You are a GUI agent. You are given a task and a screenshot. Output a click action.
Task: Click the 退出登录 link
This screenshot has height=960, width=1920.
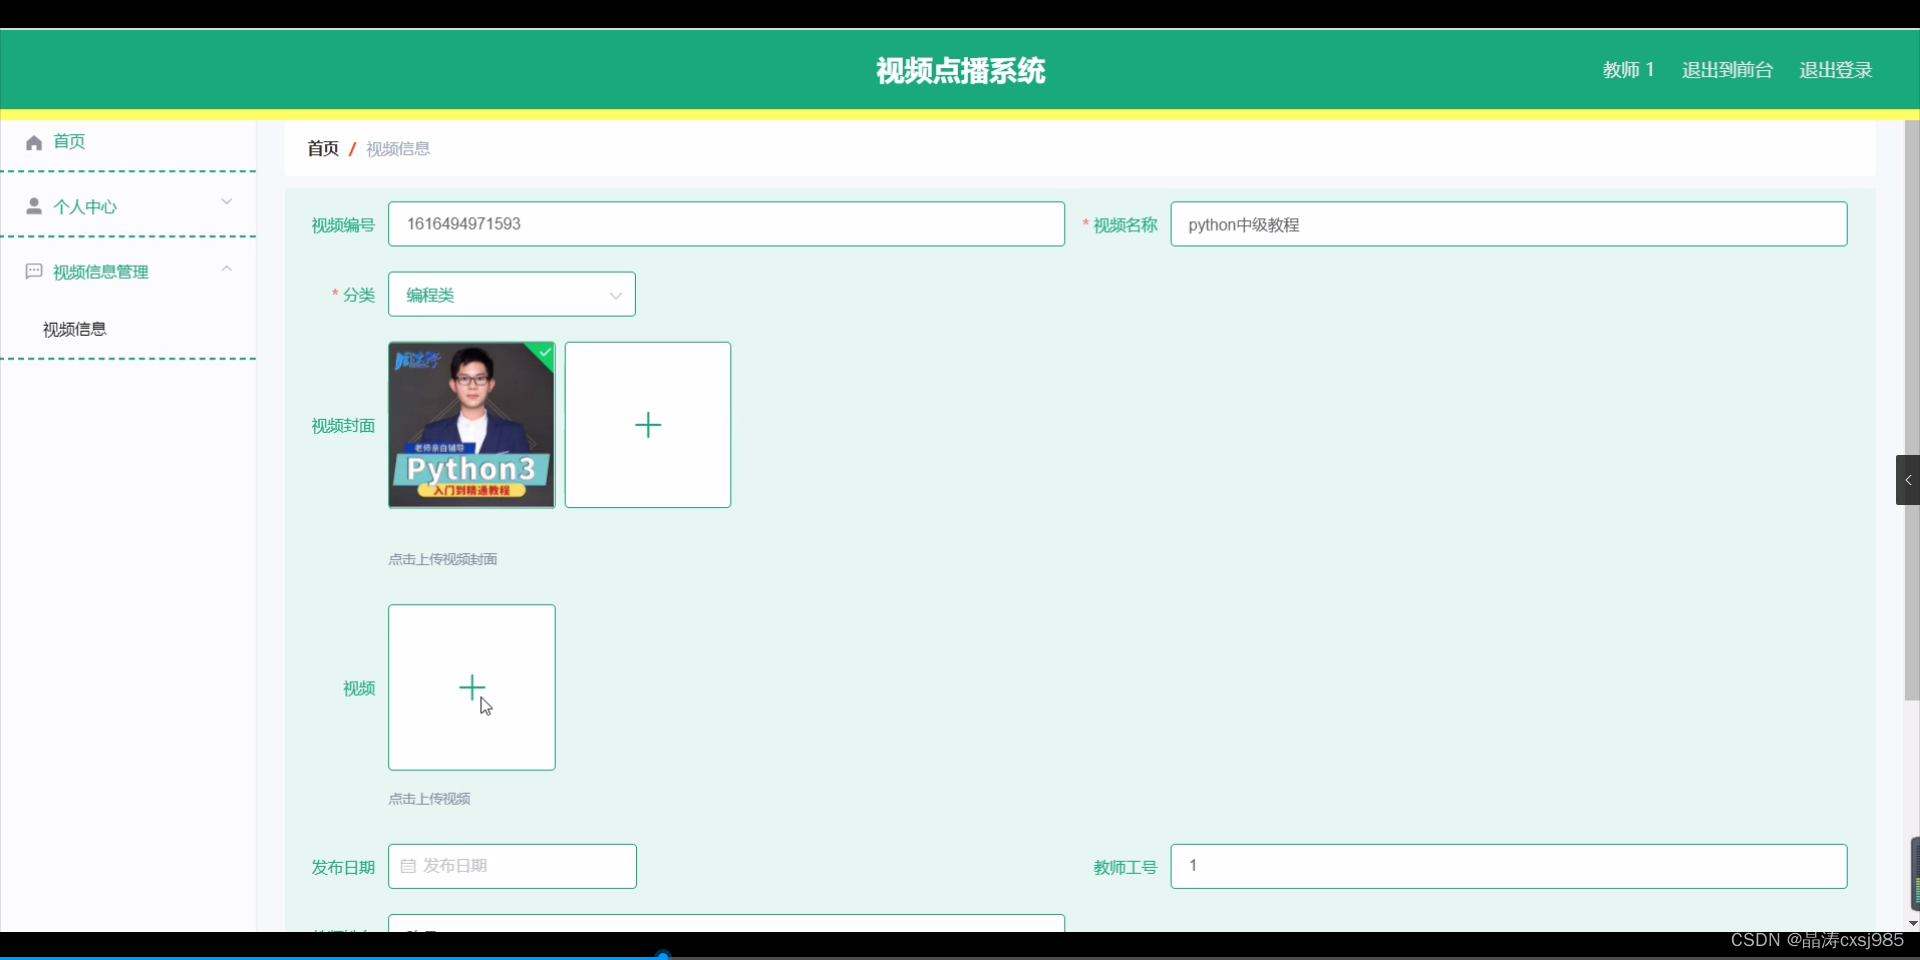tap(1835, 69)
